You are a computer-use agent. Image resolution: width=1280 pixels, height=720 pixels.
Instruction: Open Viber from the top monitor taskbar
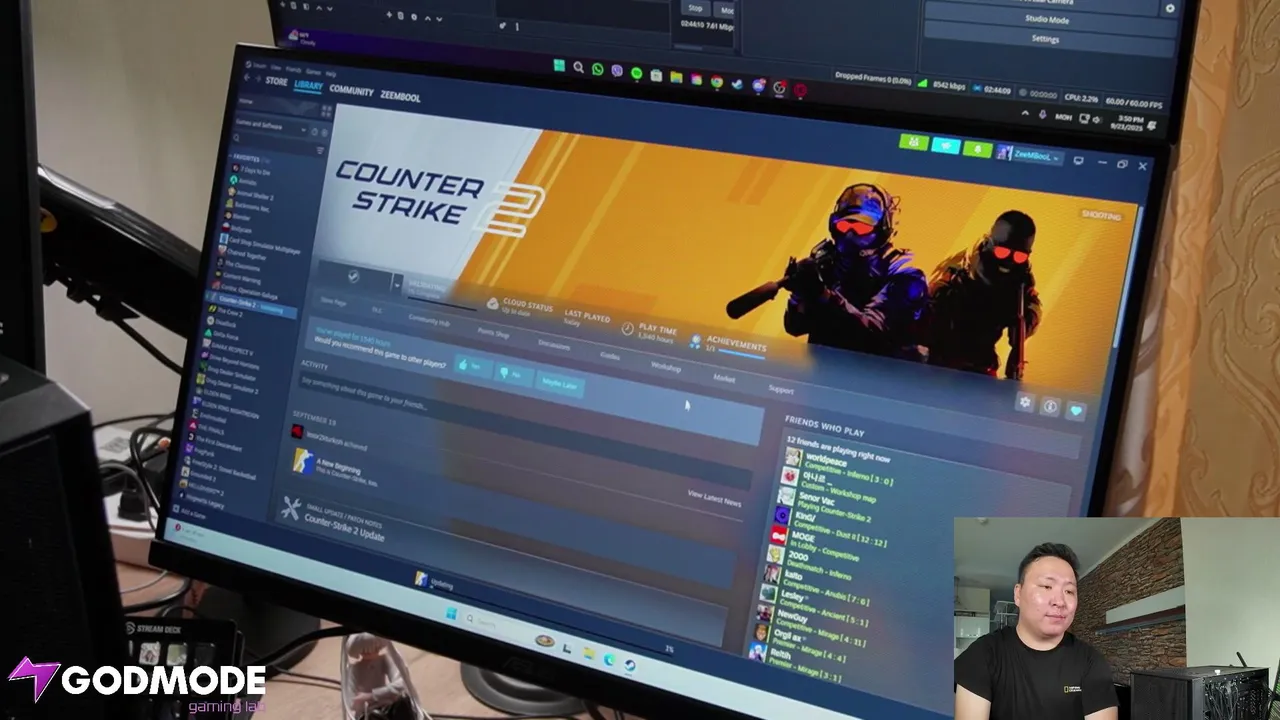[x=617, y=71]
